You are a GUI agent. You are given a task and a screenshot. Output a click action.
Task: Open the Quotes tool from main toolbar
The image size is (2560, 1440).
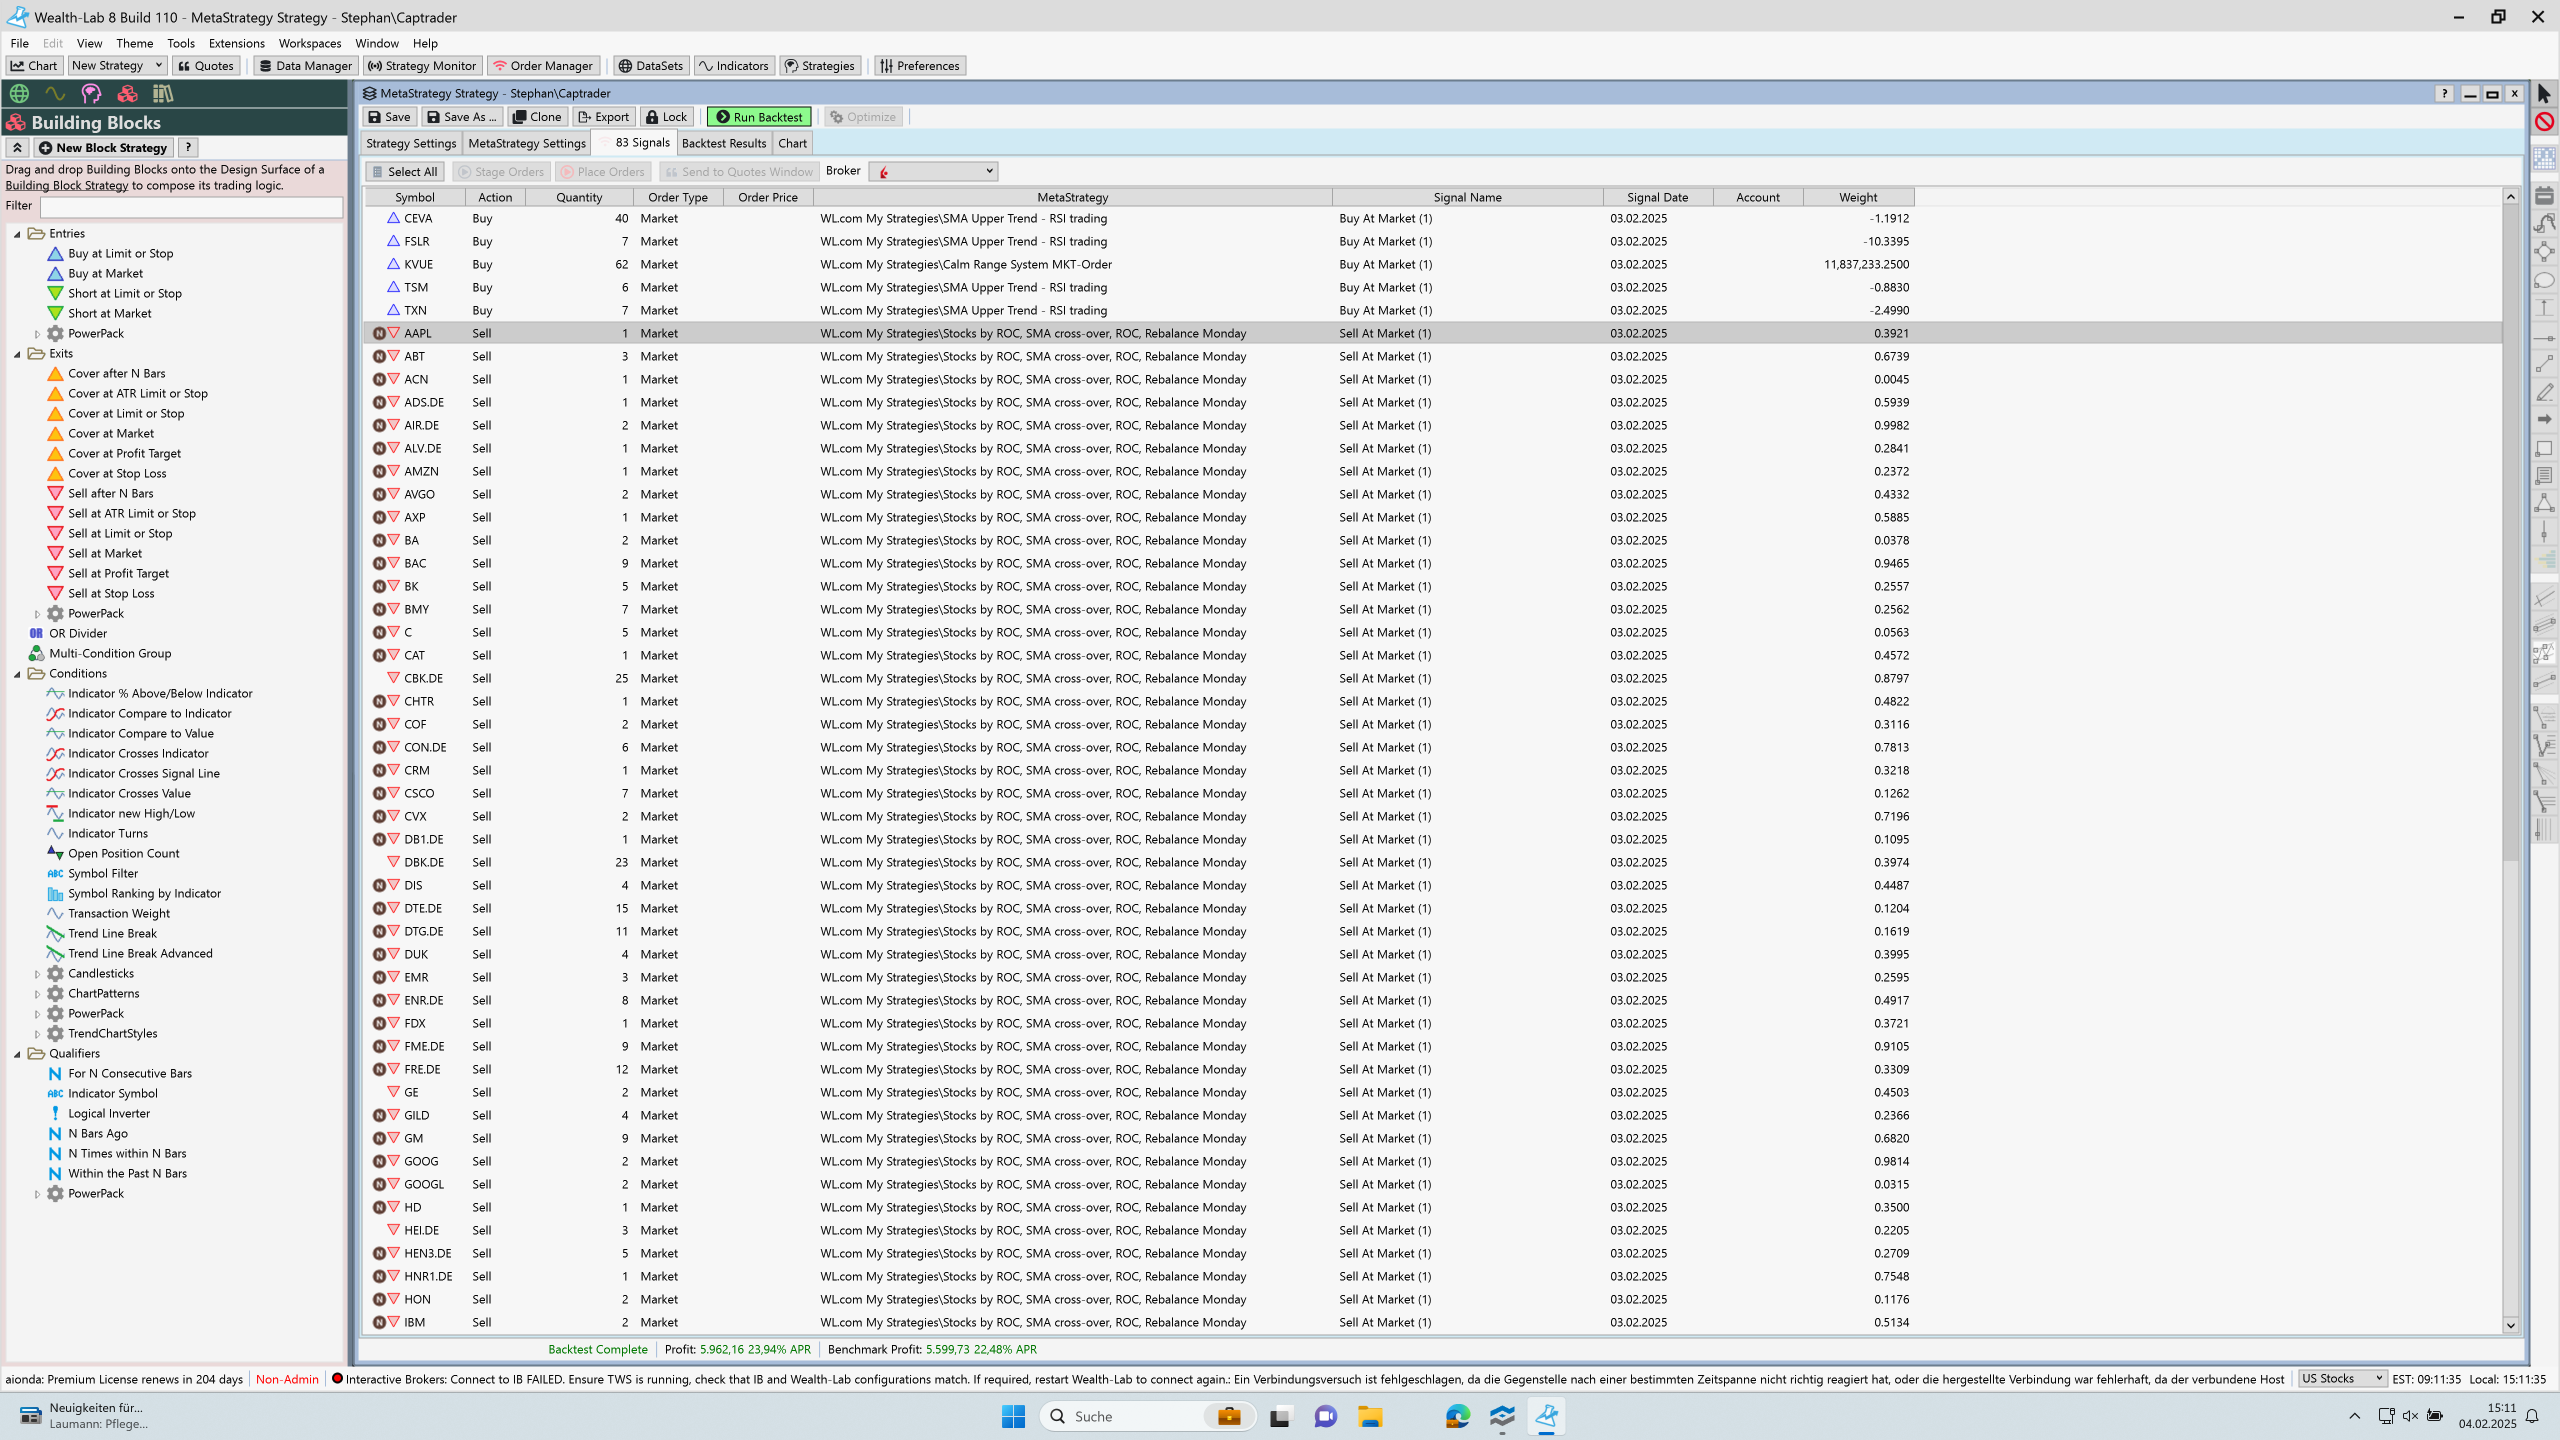click(206, 66)
